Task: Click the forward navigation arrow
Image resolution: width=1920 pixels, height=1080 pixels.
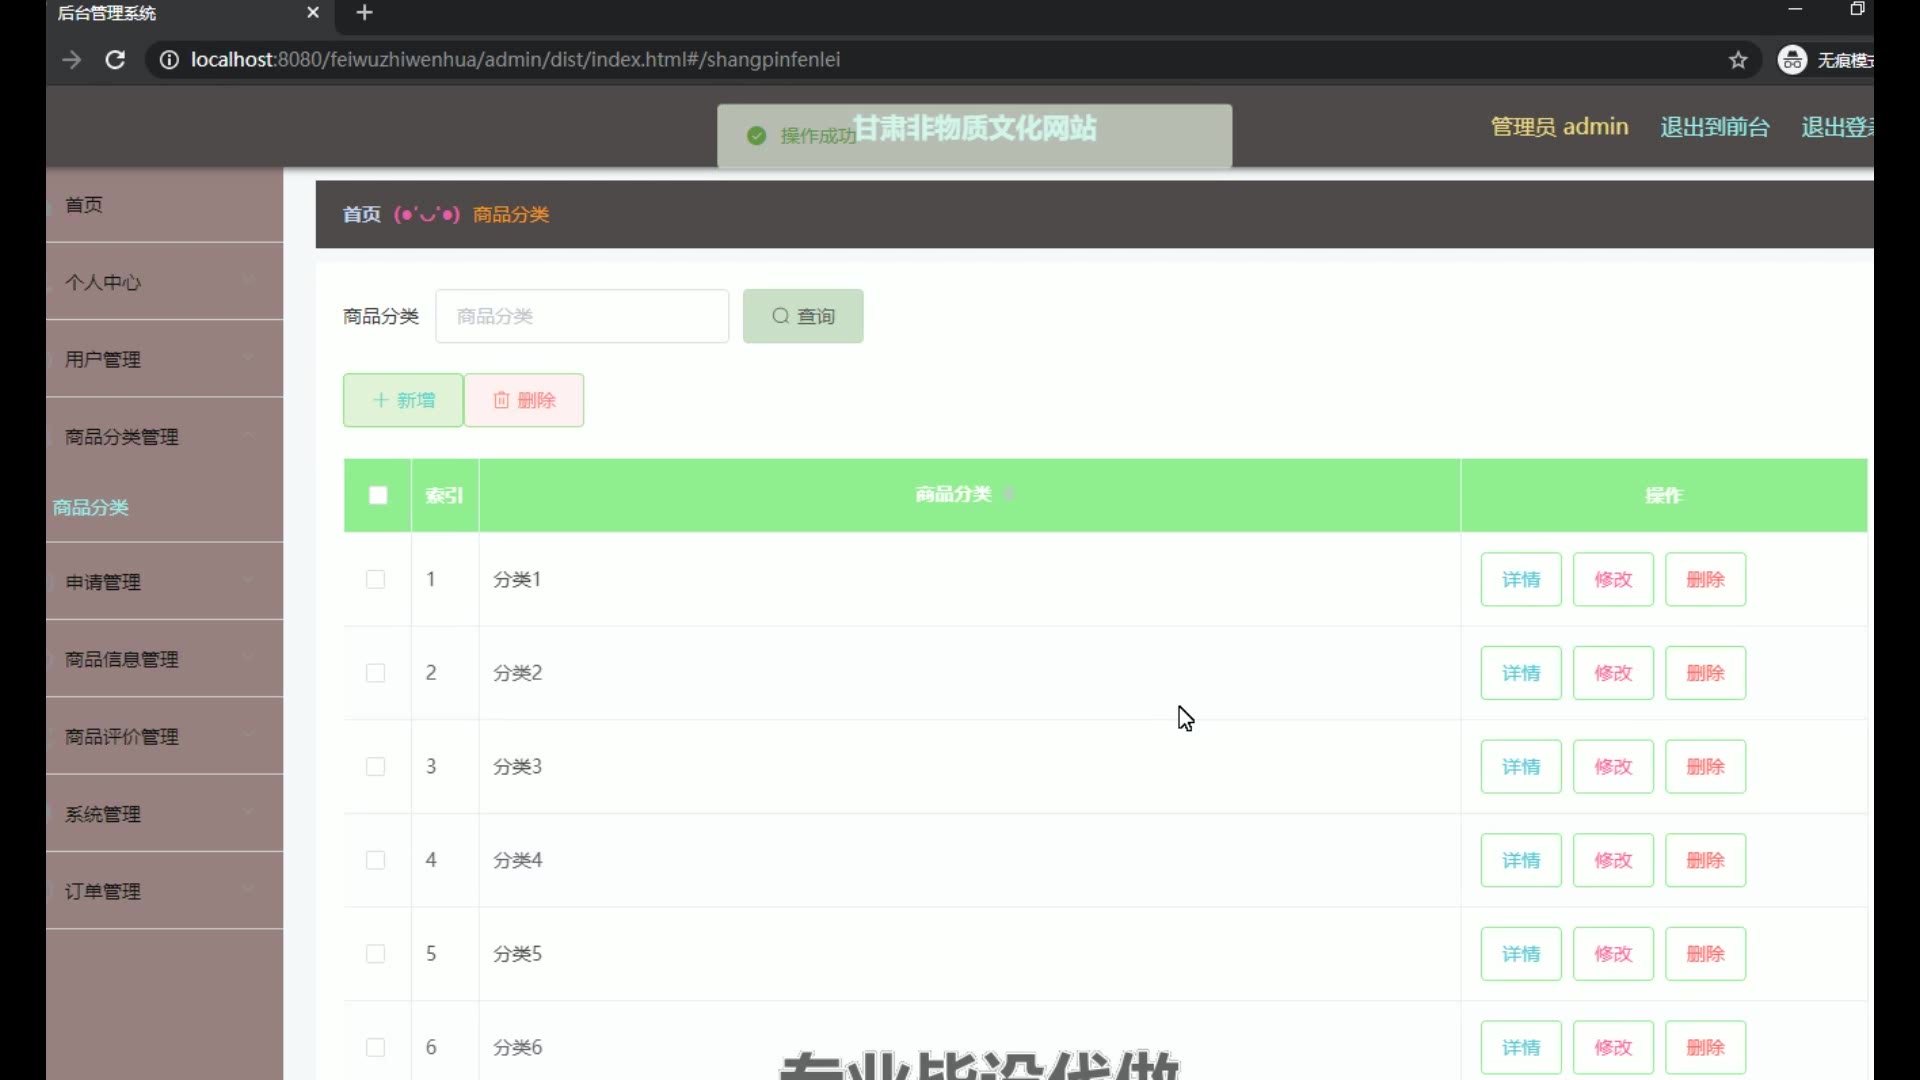Action: tap(72, 60)
